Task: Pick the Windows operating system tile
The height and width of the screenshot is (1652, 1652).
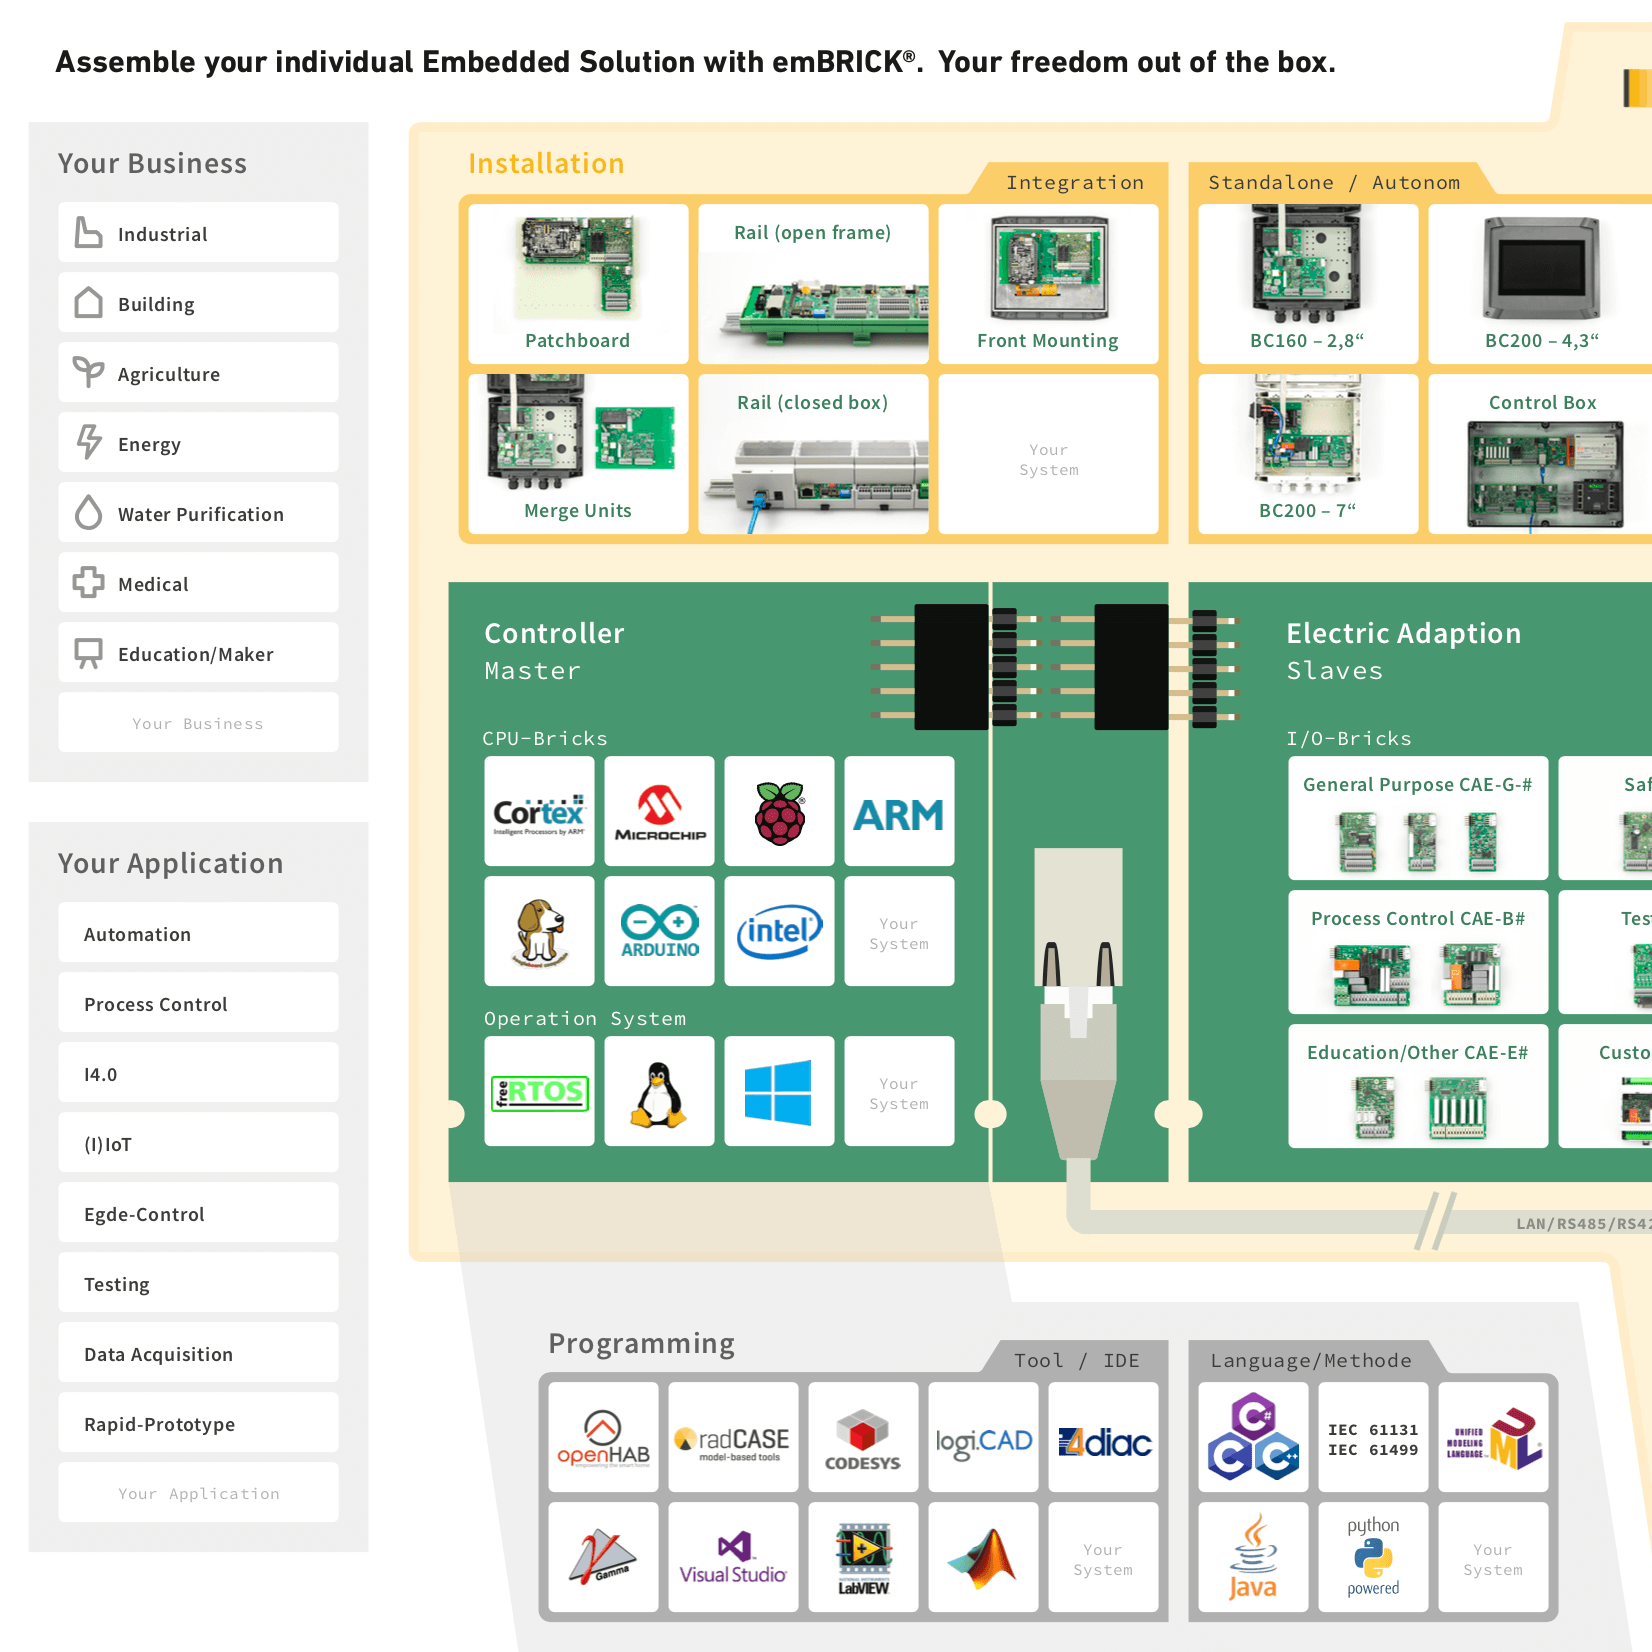Action: 779,1091
